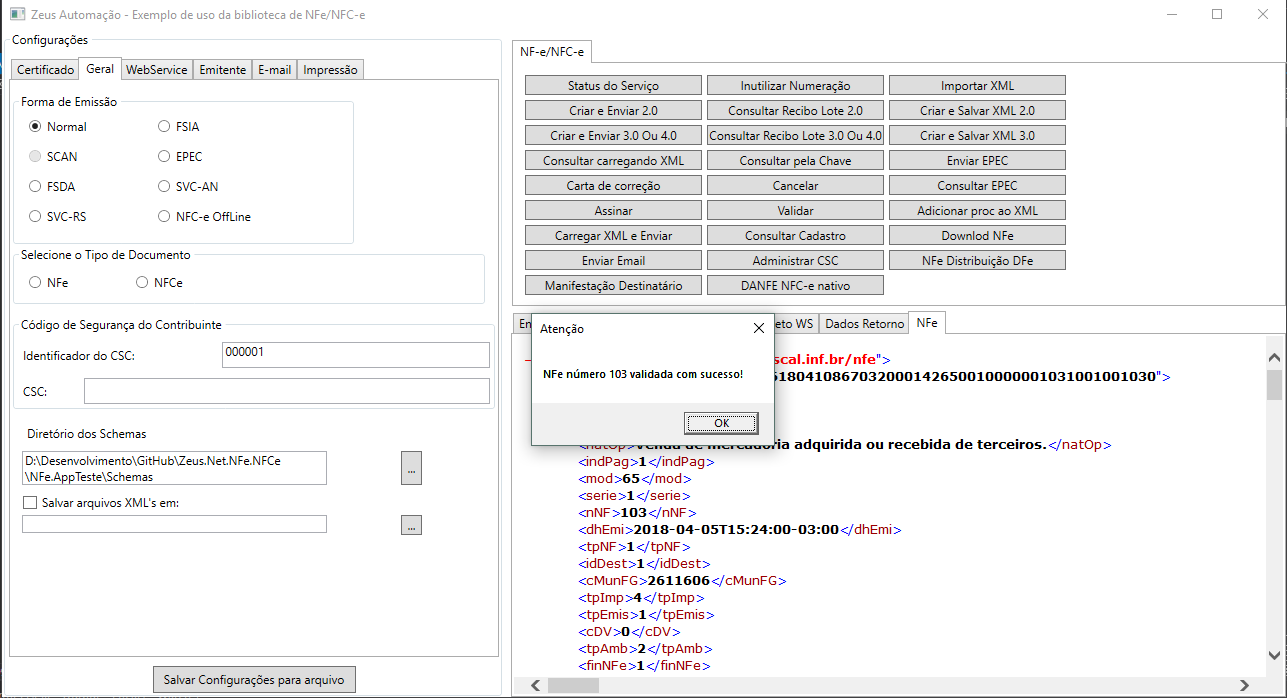Click Consultar EPEC button
Image resolution: width=1287 pixels, height=698 pixels.
pos(977,186)
